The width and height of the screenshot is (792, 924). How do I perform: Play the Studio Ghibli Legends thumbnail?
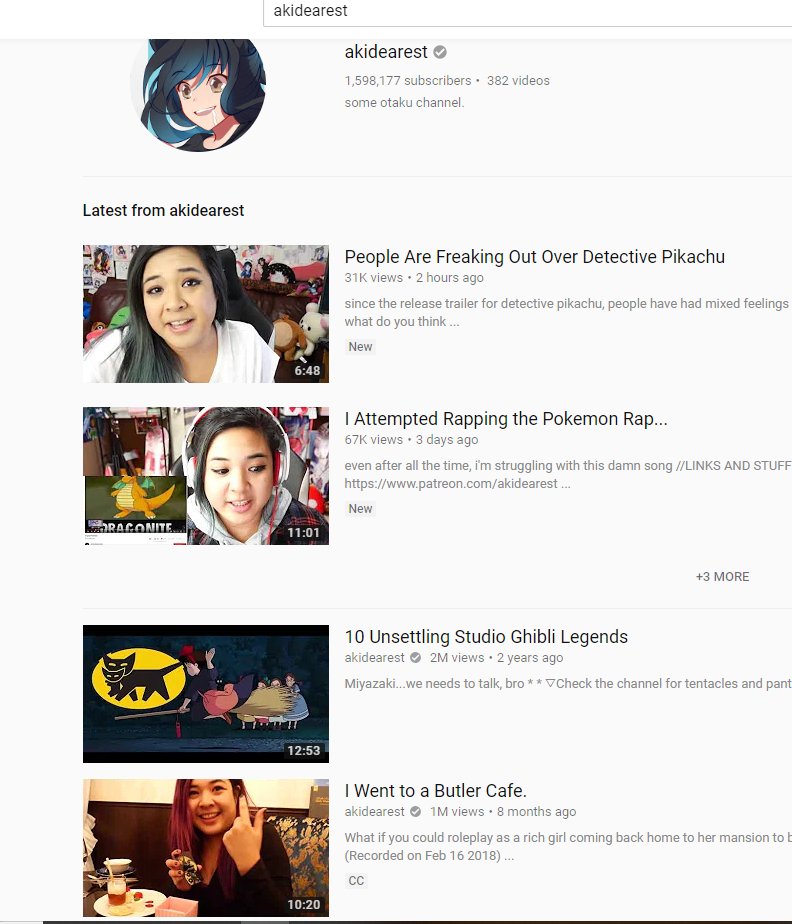pos(206,694)
